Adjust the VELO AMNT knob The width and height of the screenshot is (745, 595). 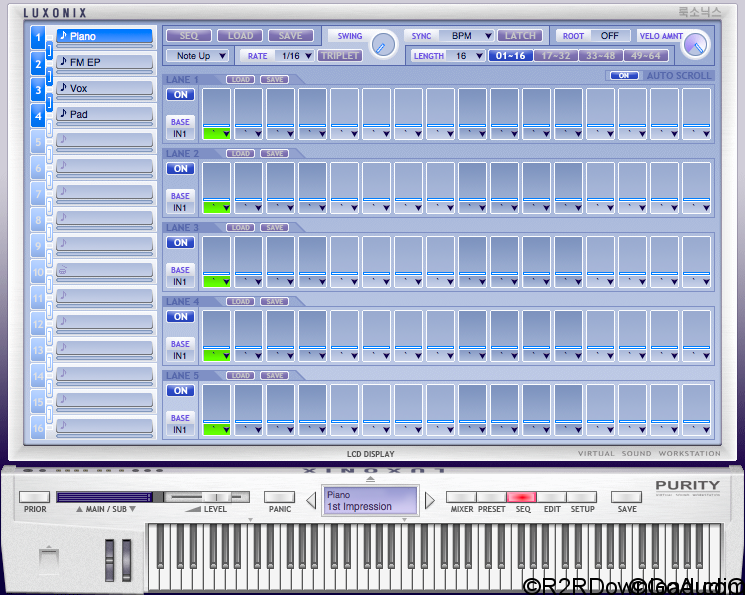(695, 46)
